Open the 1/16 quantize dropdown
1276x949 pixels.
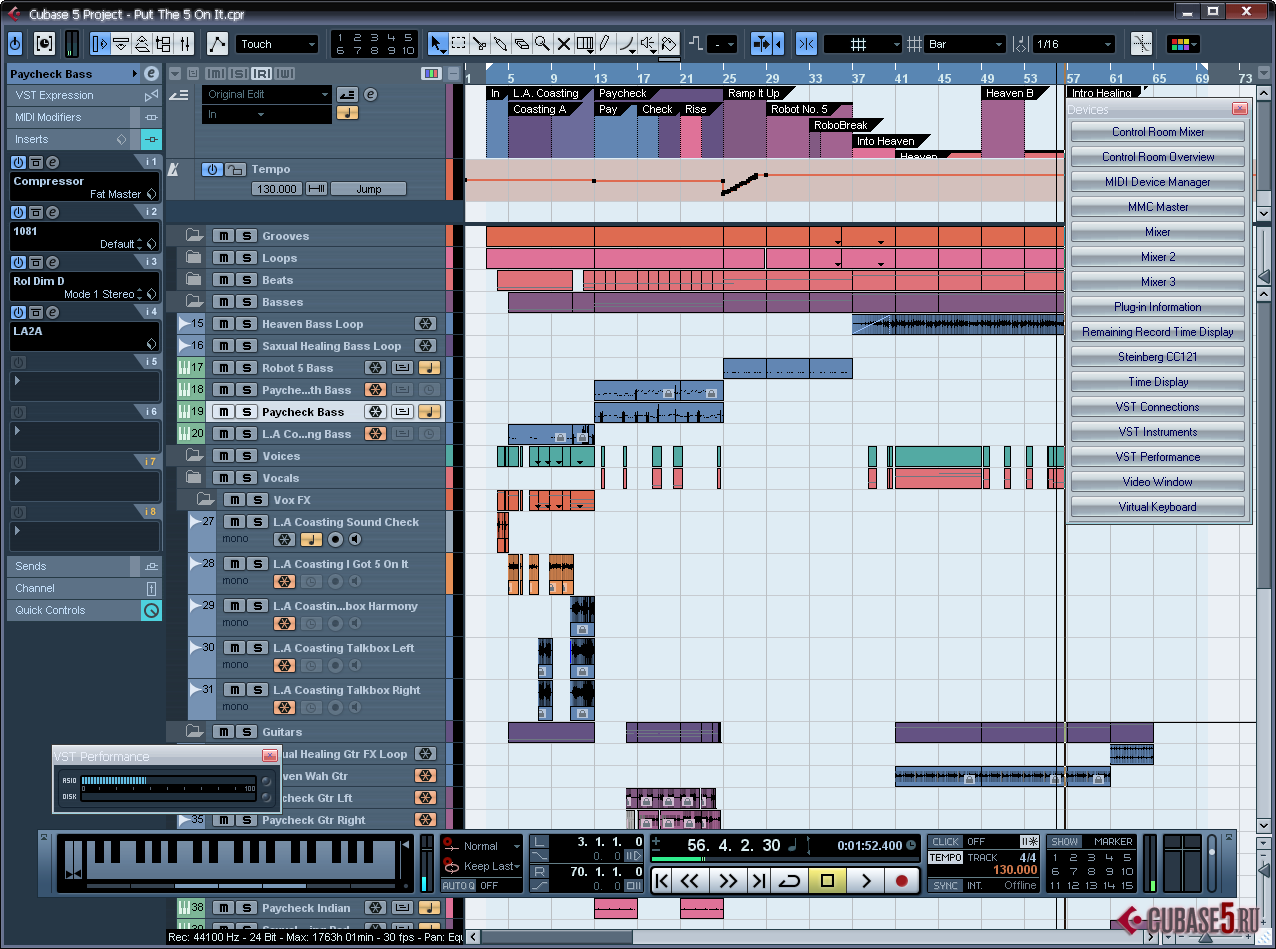[1074, 44]
